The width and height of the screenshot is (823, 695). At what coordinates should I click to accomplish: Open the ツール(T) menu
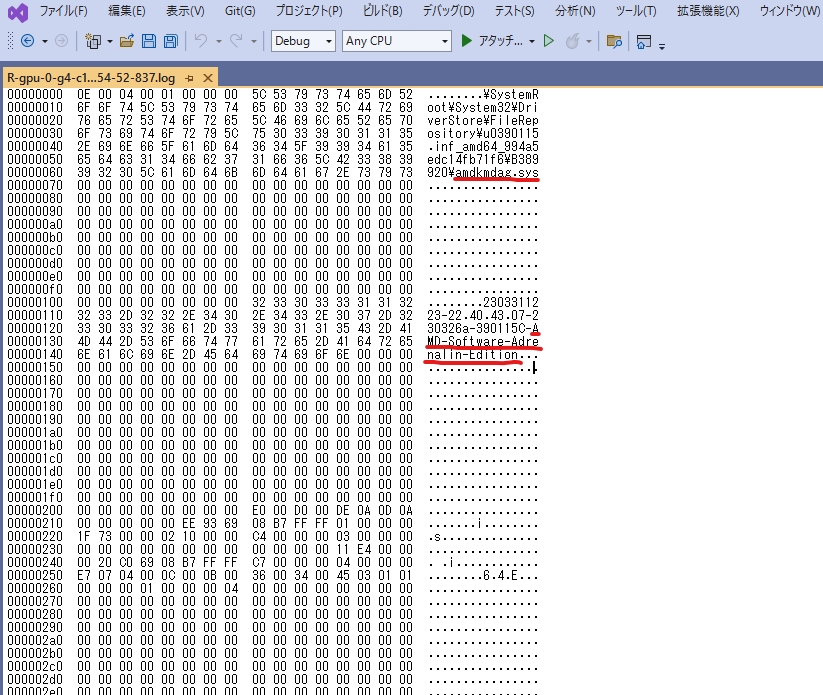(636, 11)
